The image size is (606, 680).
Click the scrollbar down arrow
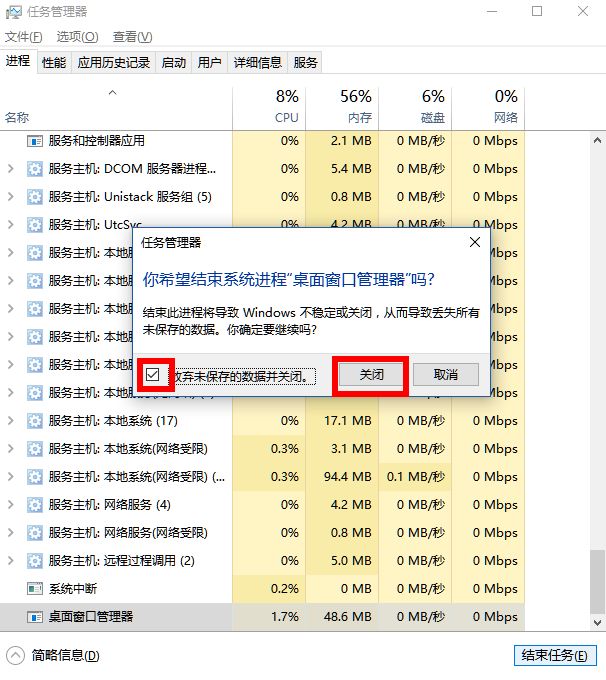point(597,623)
